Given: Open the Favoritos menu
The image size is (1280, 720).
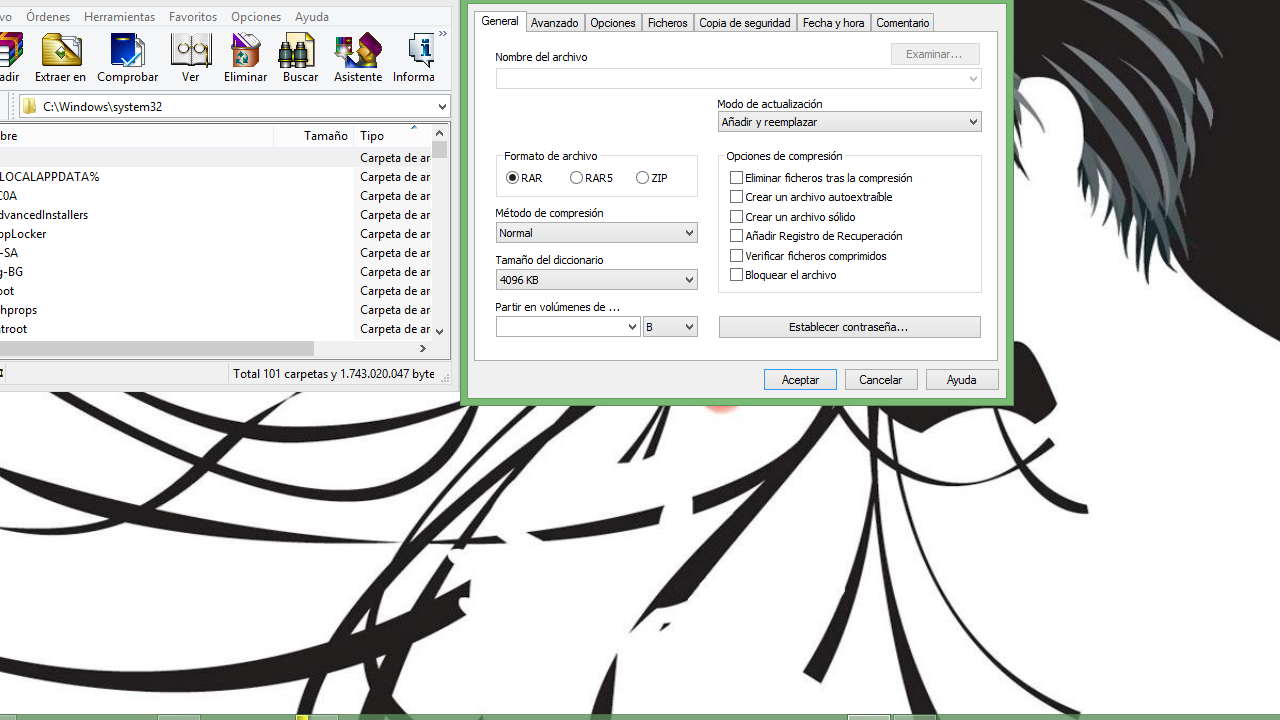Looking at the screenshot, I should tap(193, 17).
